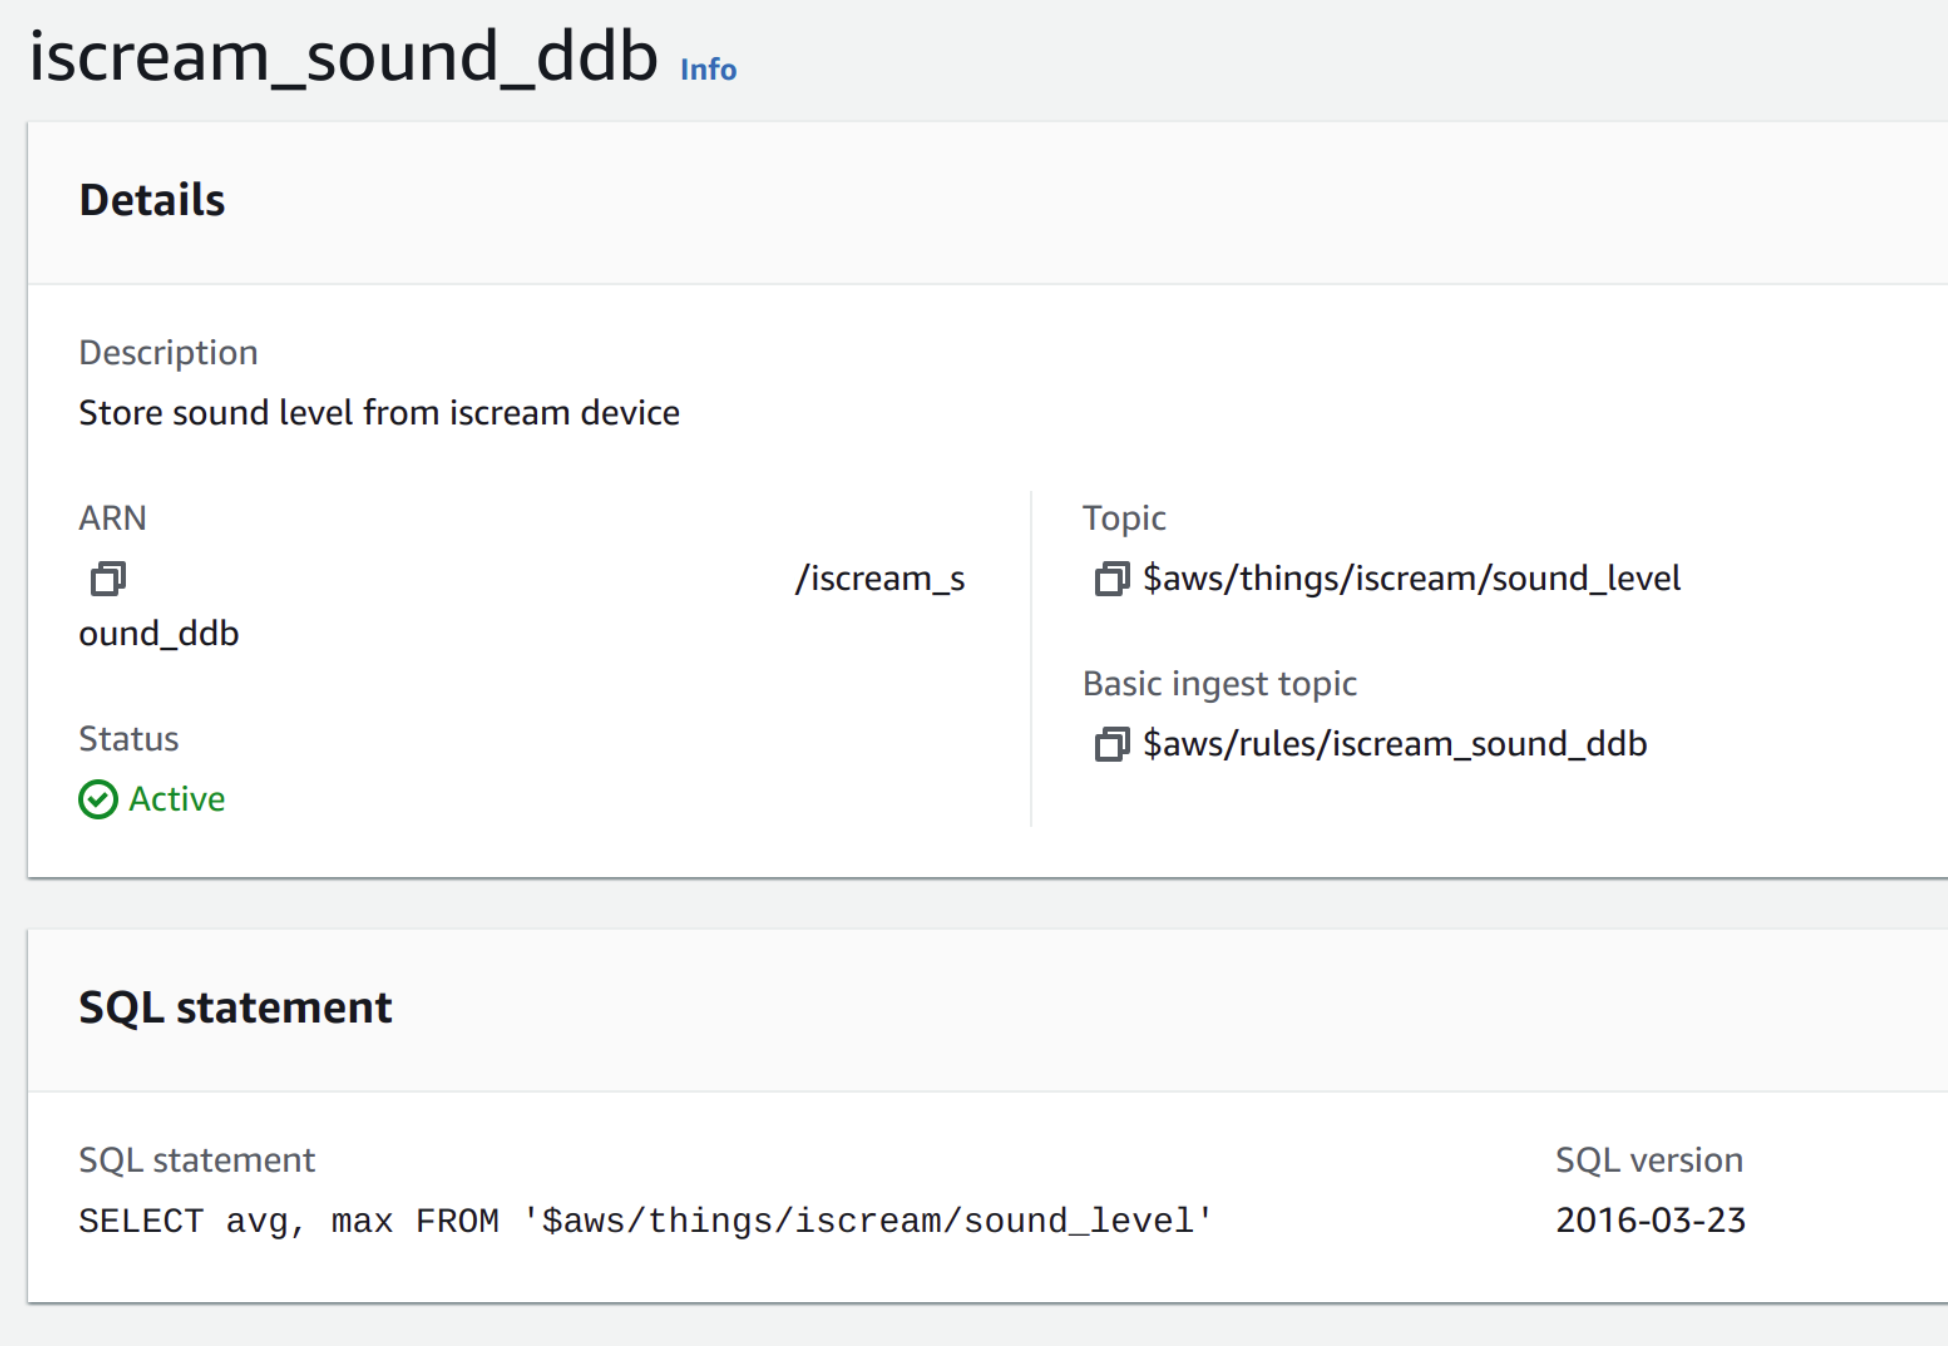
Task: Click the $aws/things/iscream/sound_level topic value
Action: coord(1411,578)
